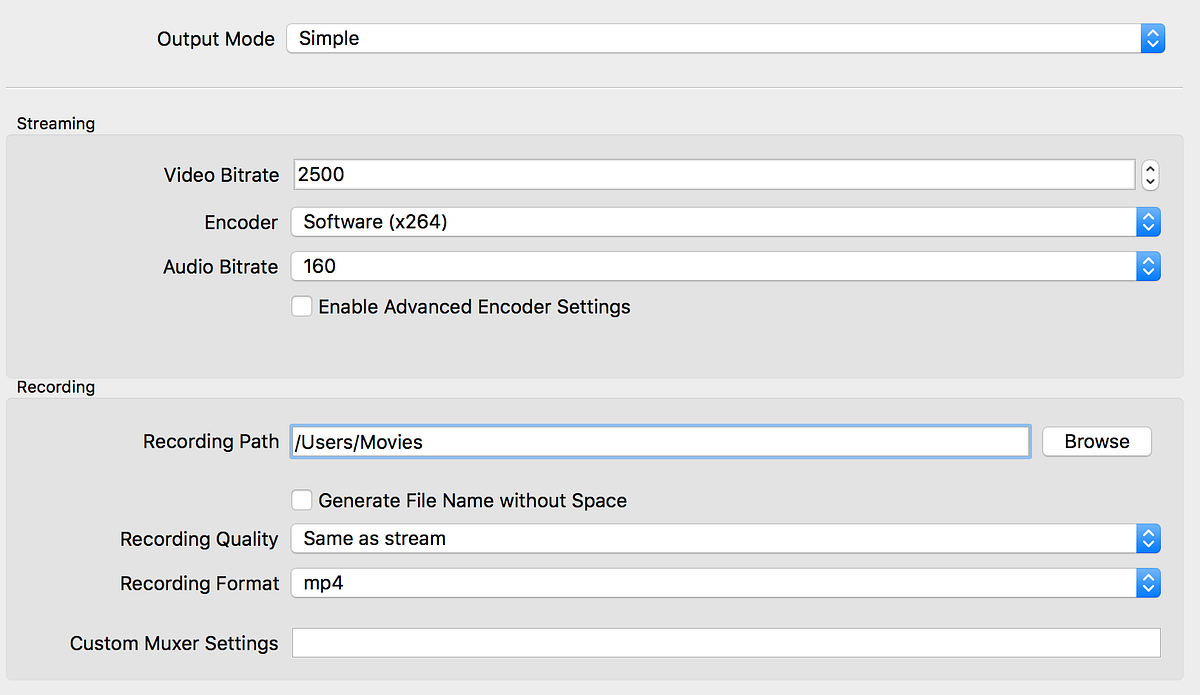Click the Encoder blue chevron arrows

click(x=1148, y=222)
